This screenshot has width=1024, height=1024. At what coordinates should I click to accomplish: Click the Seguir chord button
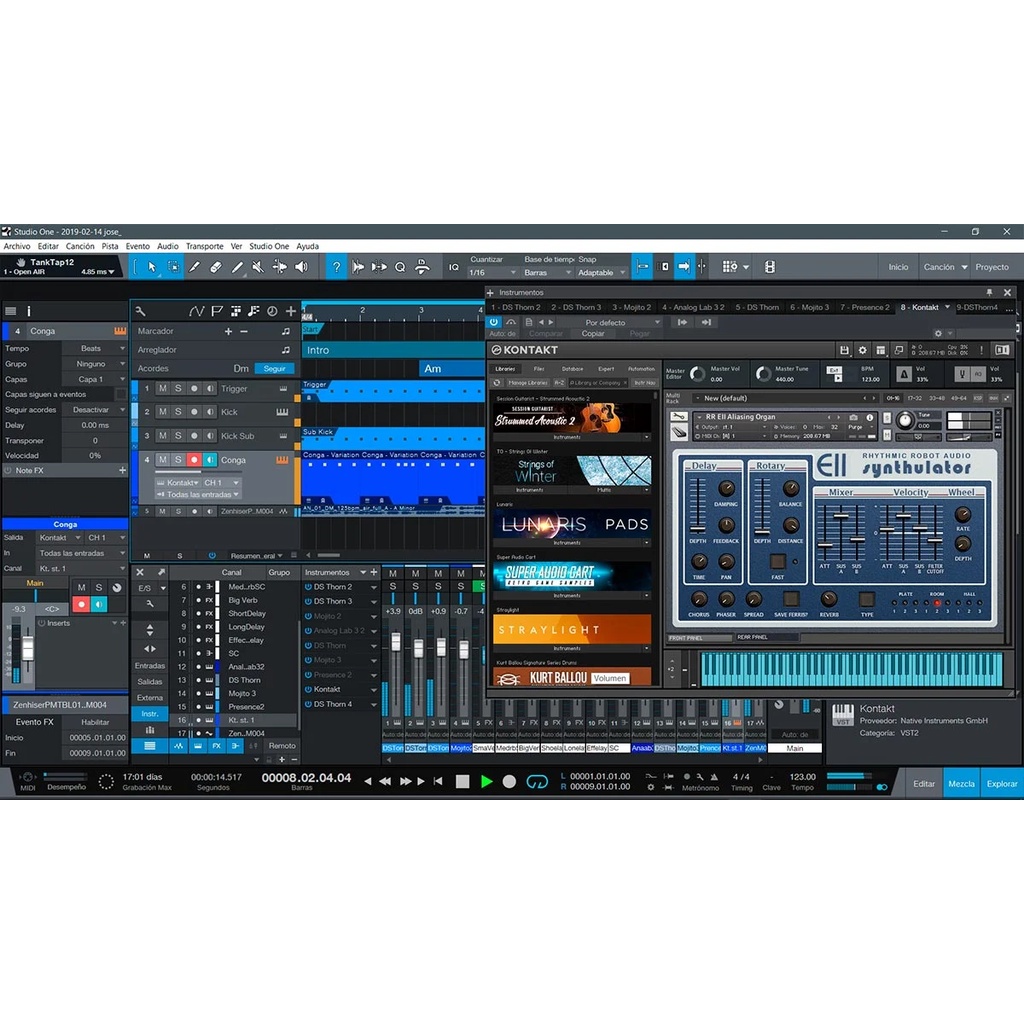point(274,369)
